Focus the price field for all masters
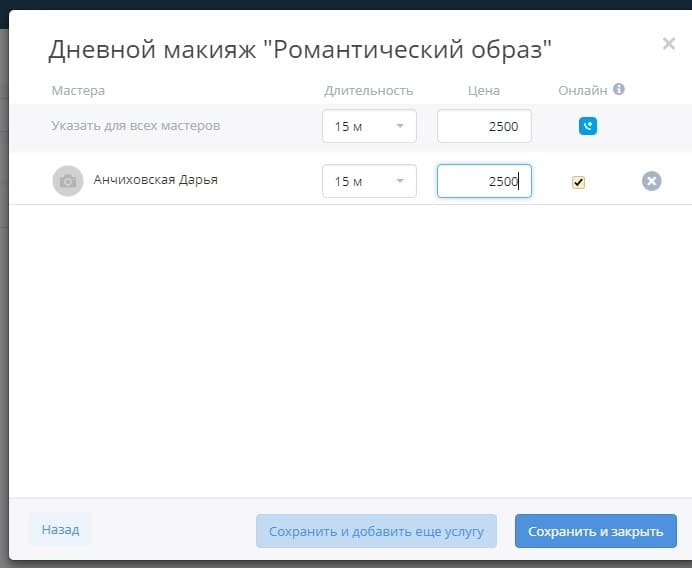This screenshot has height=568, width=692. click(484, 126)
